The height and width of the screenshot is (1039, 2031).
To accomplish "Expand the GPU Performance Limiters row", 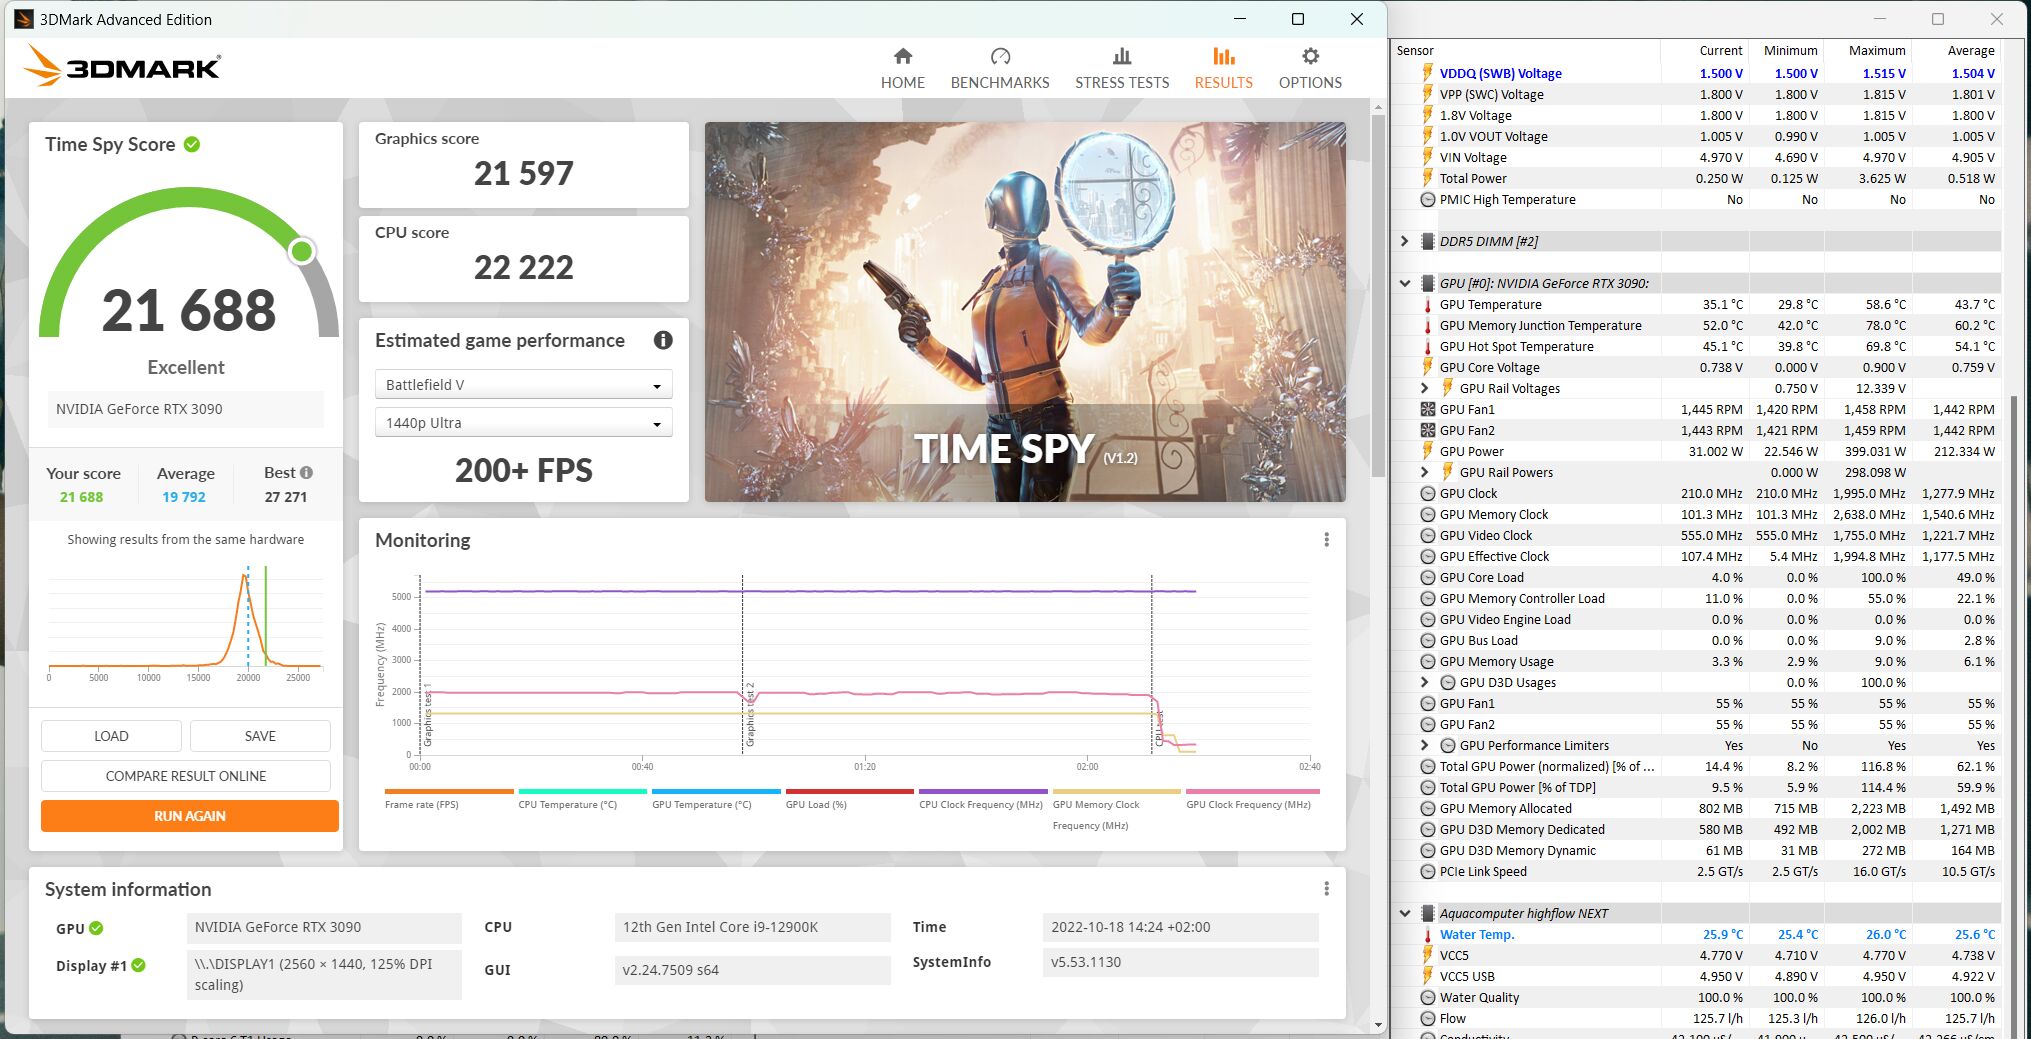I will 1424,745.
